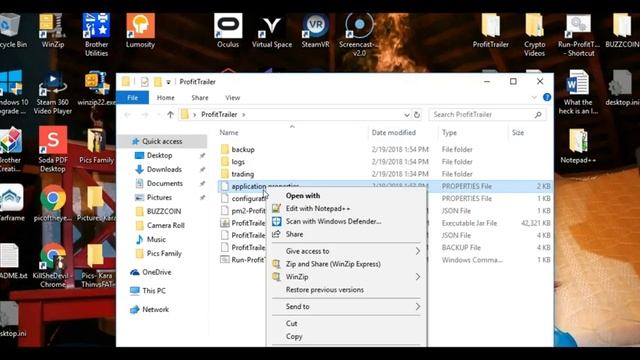The height and width of the screenshot is (360, 640).
Task: Open BUZZCOIN folder in navigation pane
Action: coord(164,211)
